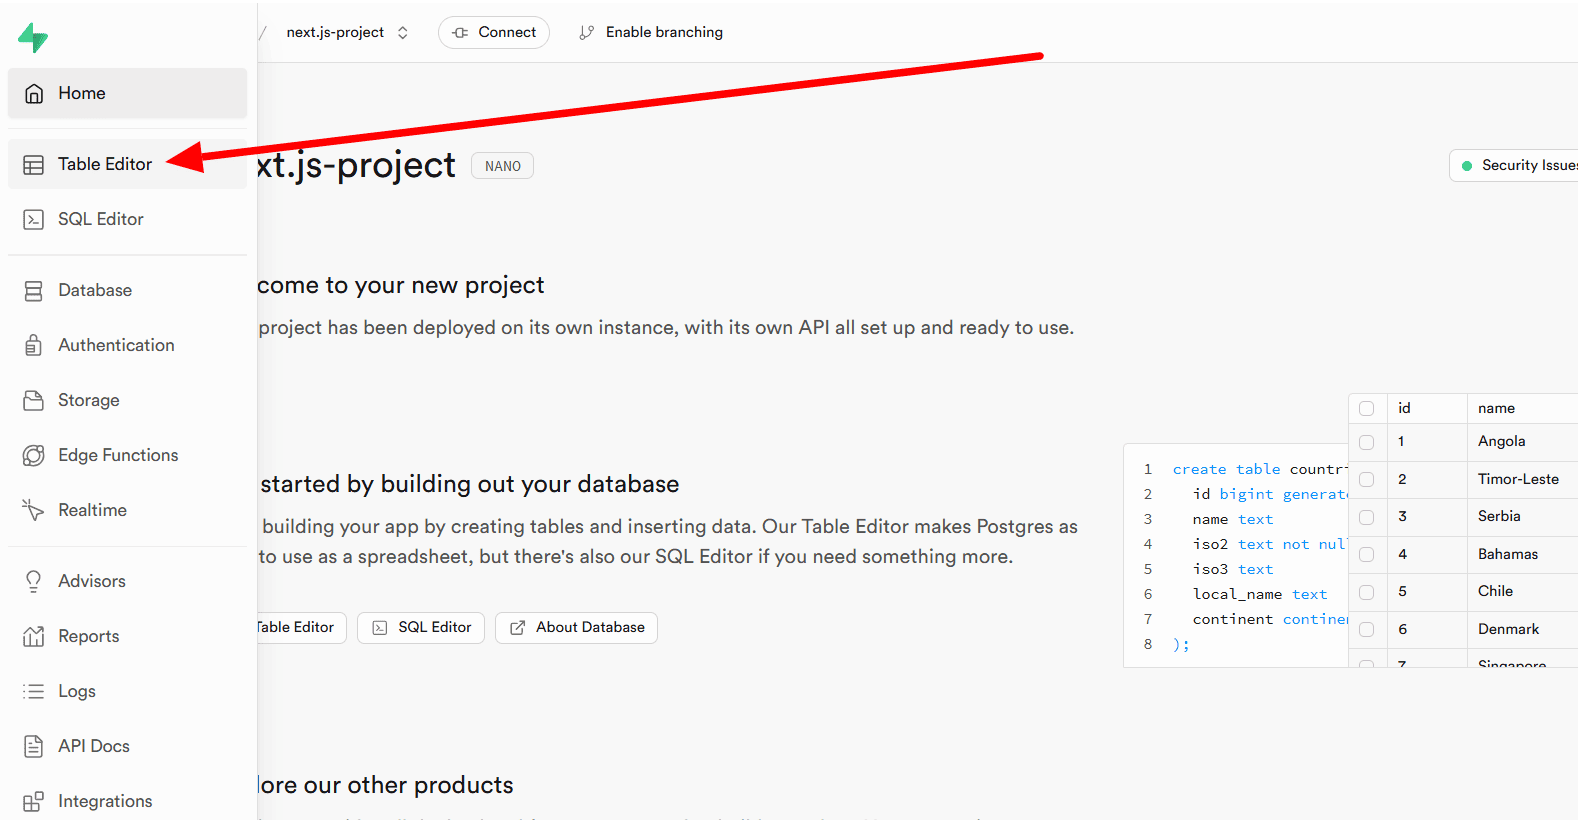Click the Storage folder icon
This screenshot has width=1578, height=820.
pyautogui.click(x=34, y=400)
